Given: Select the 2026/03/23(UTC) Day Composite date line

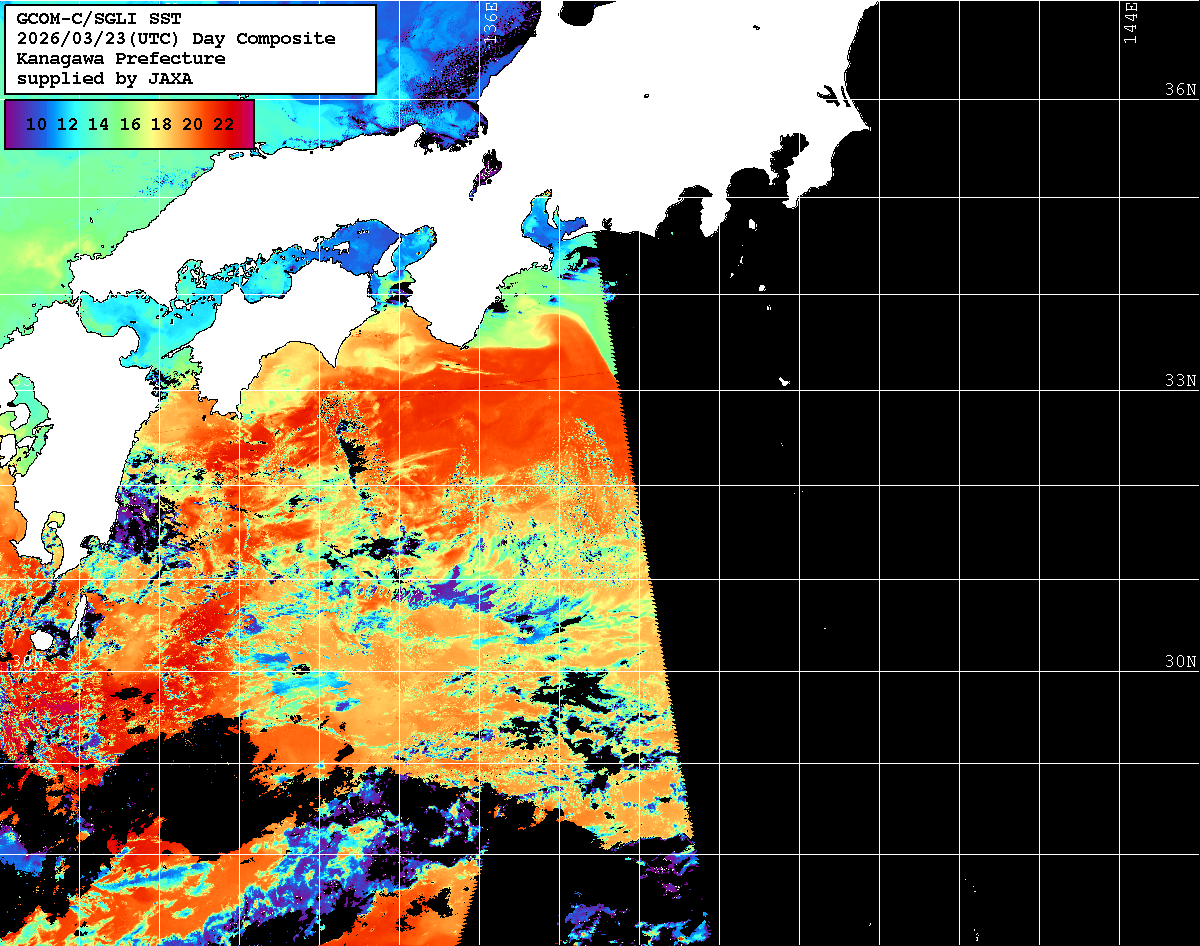Looking at the screenshot, I should [x=176, y=39].
